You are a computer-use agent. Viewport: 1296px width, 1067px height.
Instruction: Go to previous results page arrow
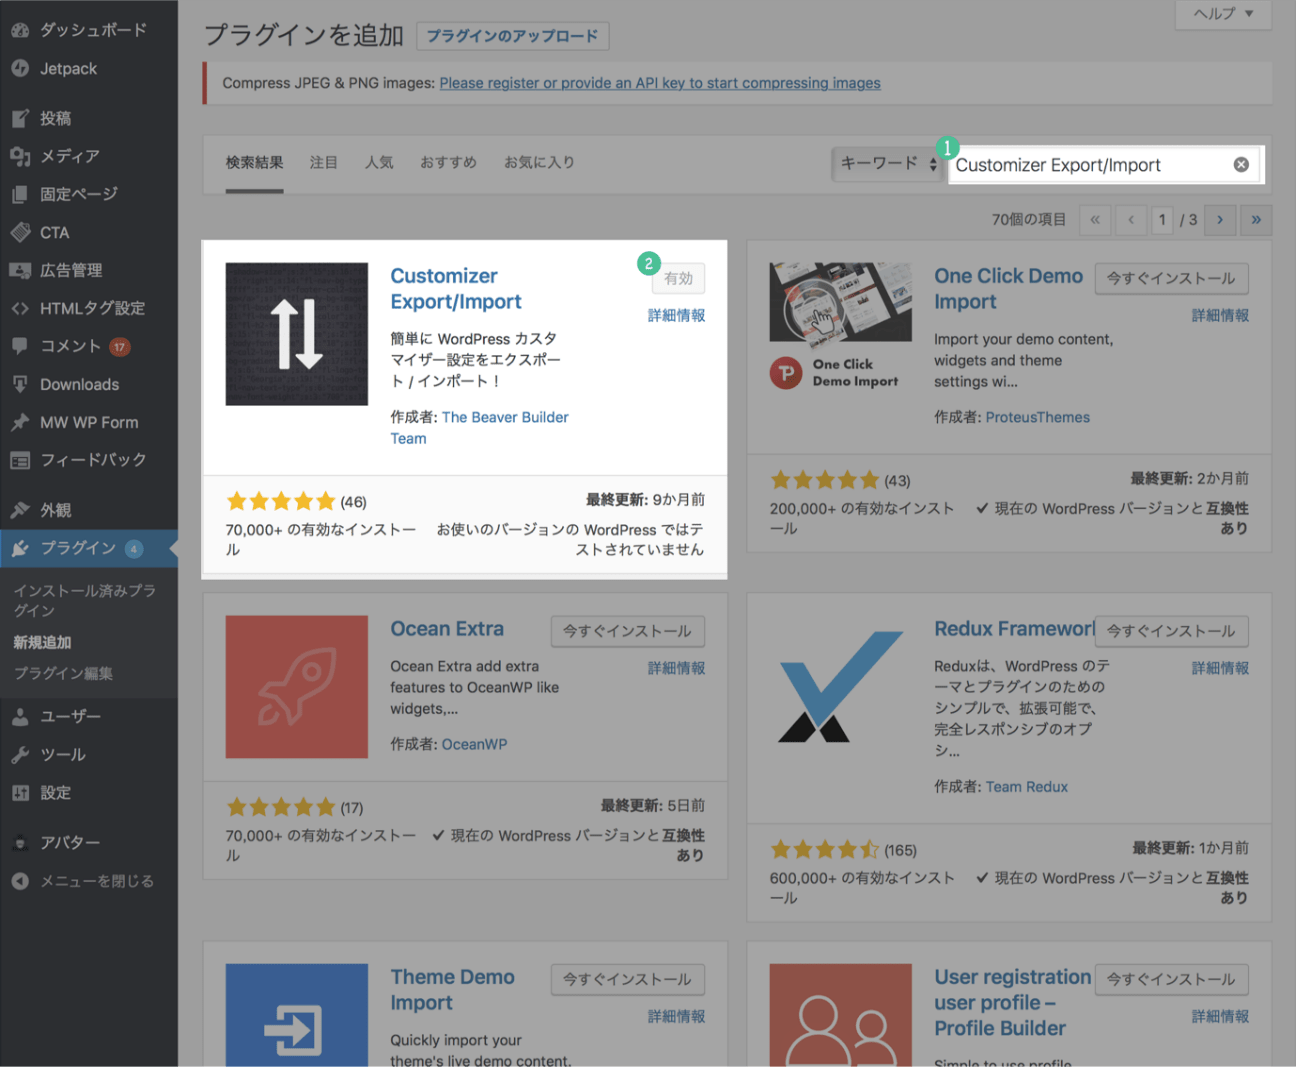1131,219
